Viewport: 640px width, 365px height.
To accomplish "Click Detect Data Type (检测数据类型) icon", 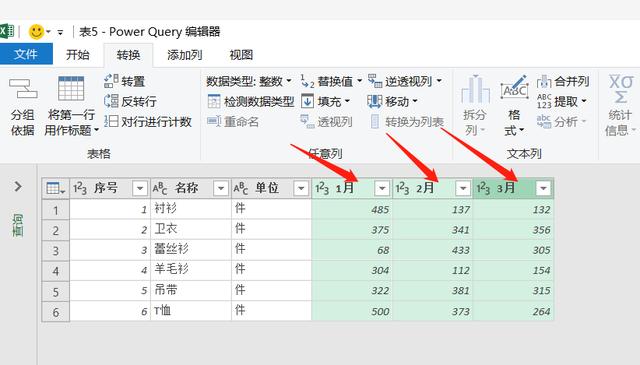I will point(214,101).
